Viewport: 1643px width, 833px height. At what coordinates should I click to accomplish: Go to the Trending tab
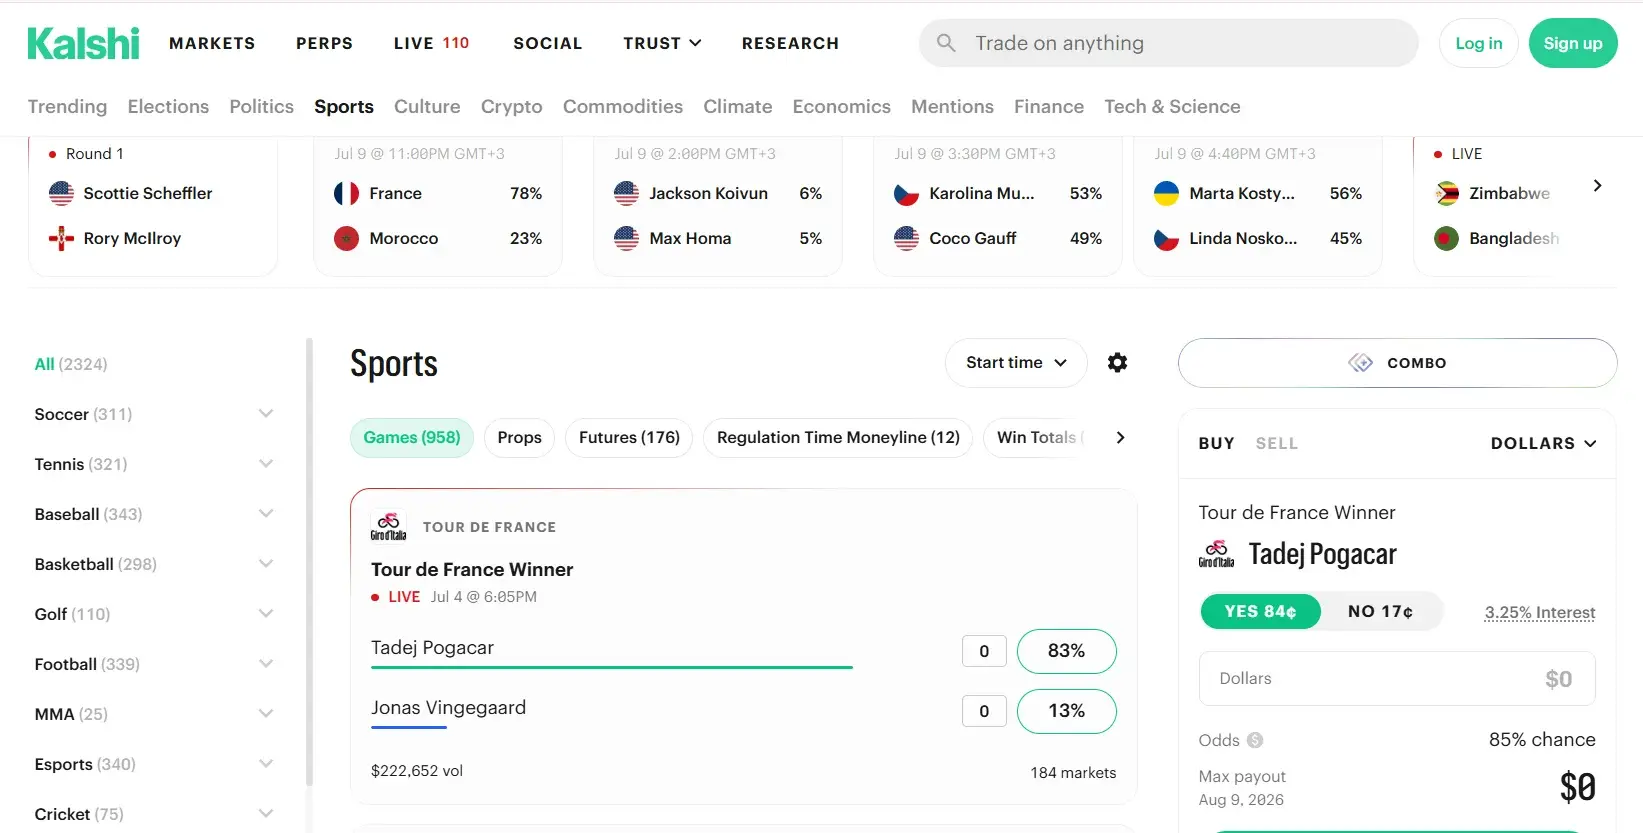[x=67, y=106]
